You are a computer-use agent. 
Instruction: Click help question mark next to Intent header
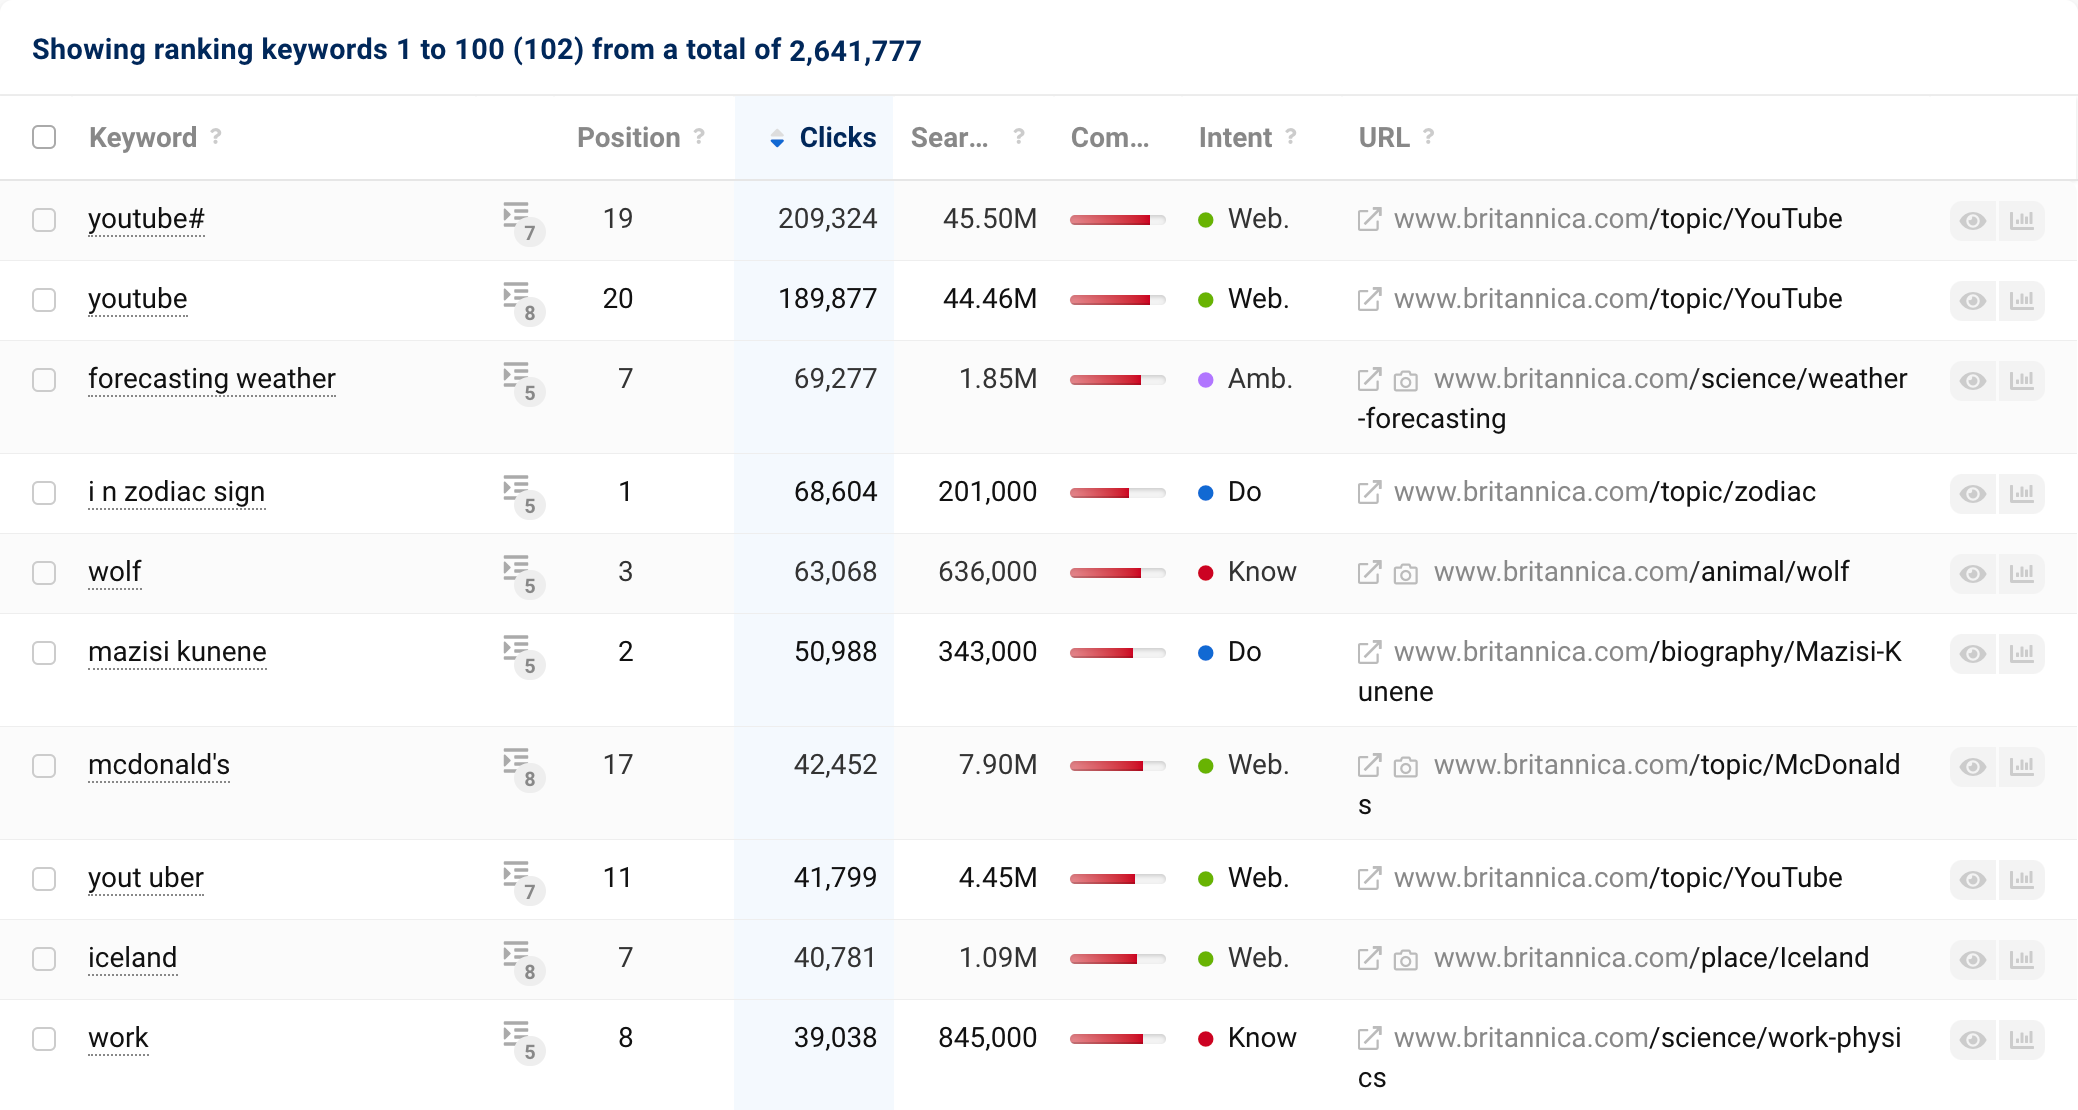1291,136
